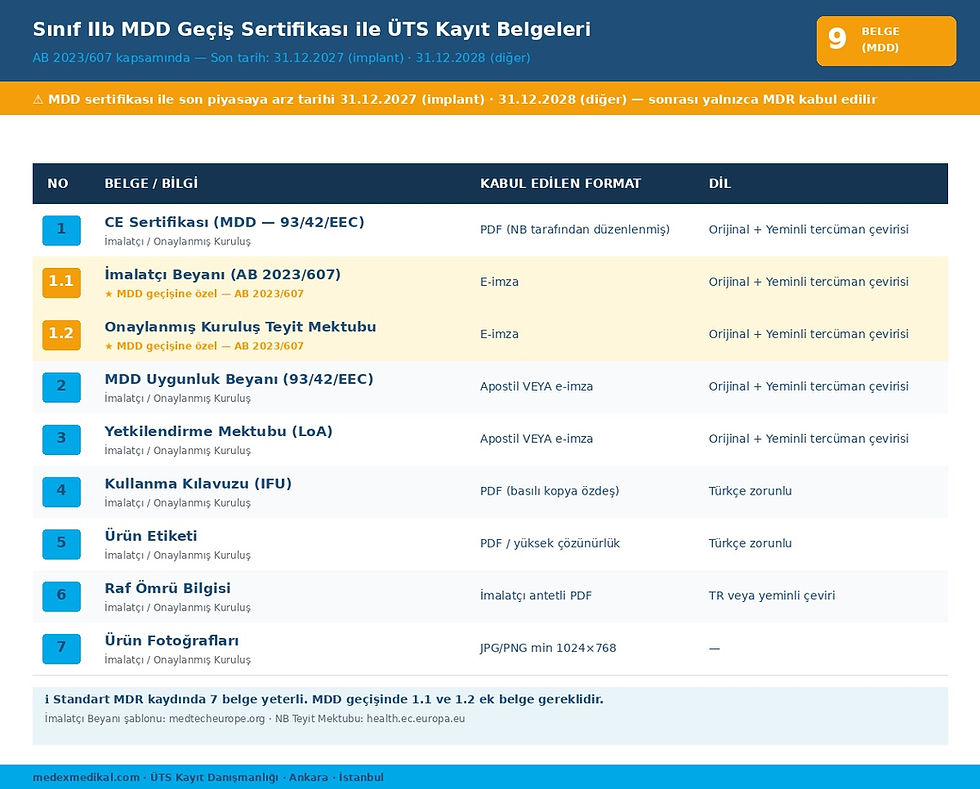The image size is (980, 789).
Task: Click the blue number 5 badge
Action: [61, 544]
